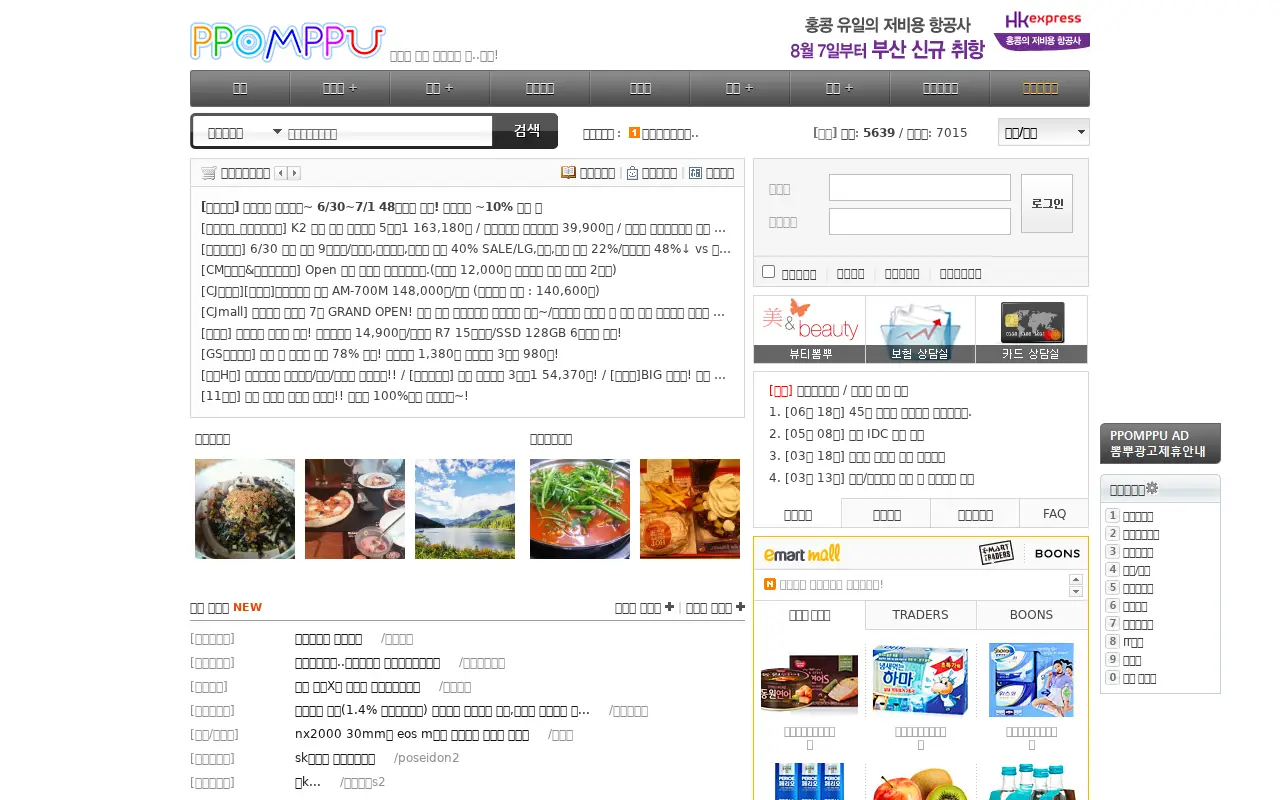Tick the checkbox under the login form
Screen dimensions: 1280x800
click(768, 272)
